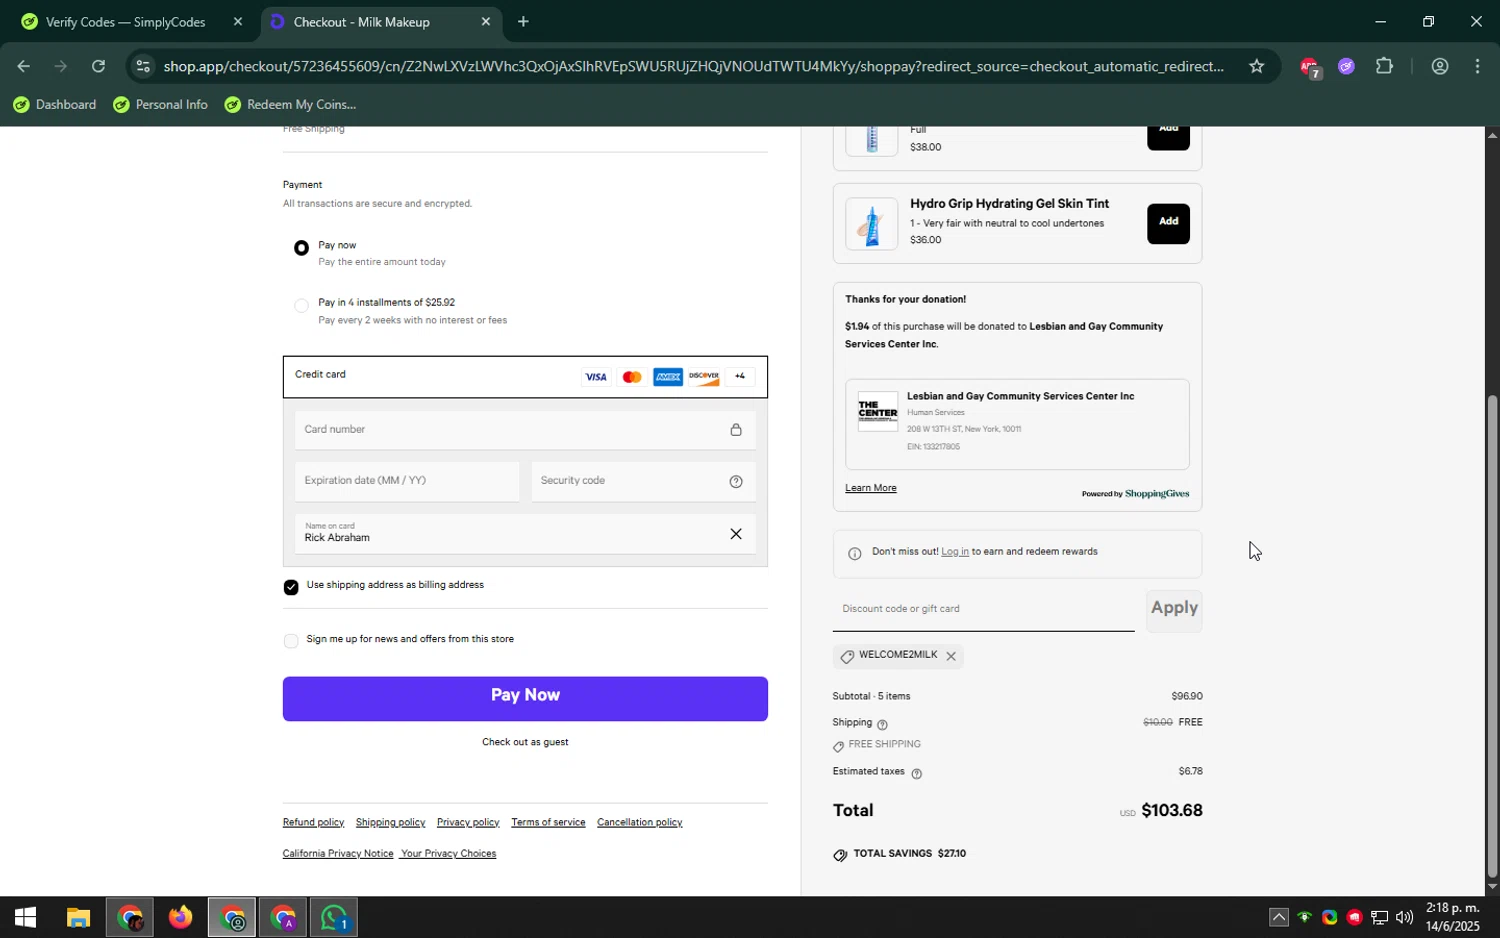Image resolution: width=1500 pixels, height=938 pixels.
Task: Open security code help icon
Action: (x=736, y=482)
